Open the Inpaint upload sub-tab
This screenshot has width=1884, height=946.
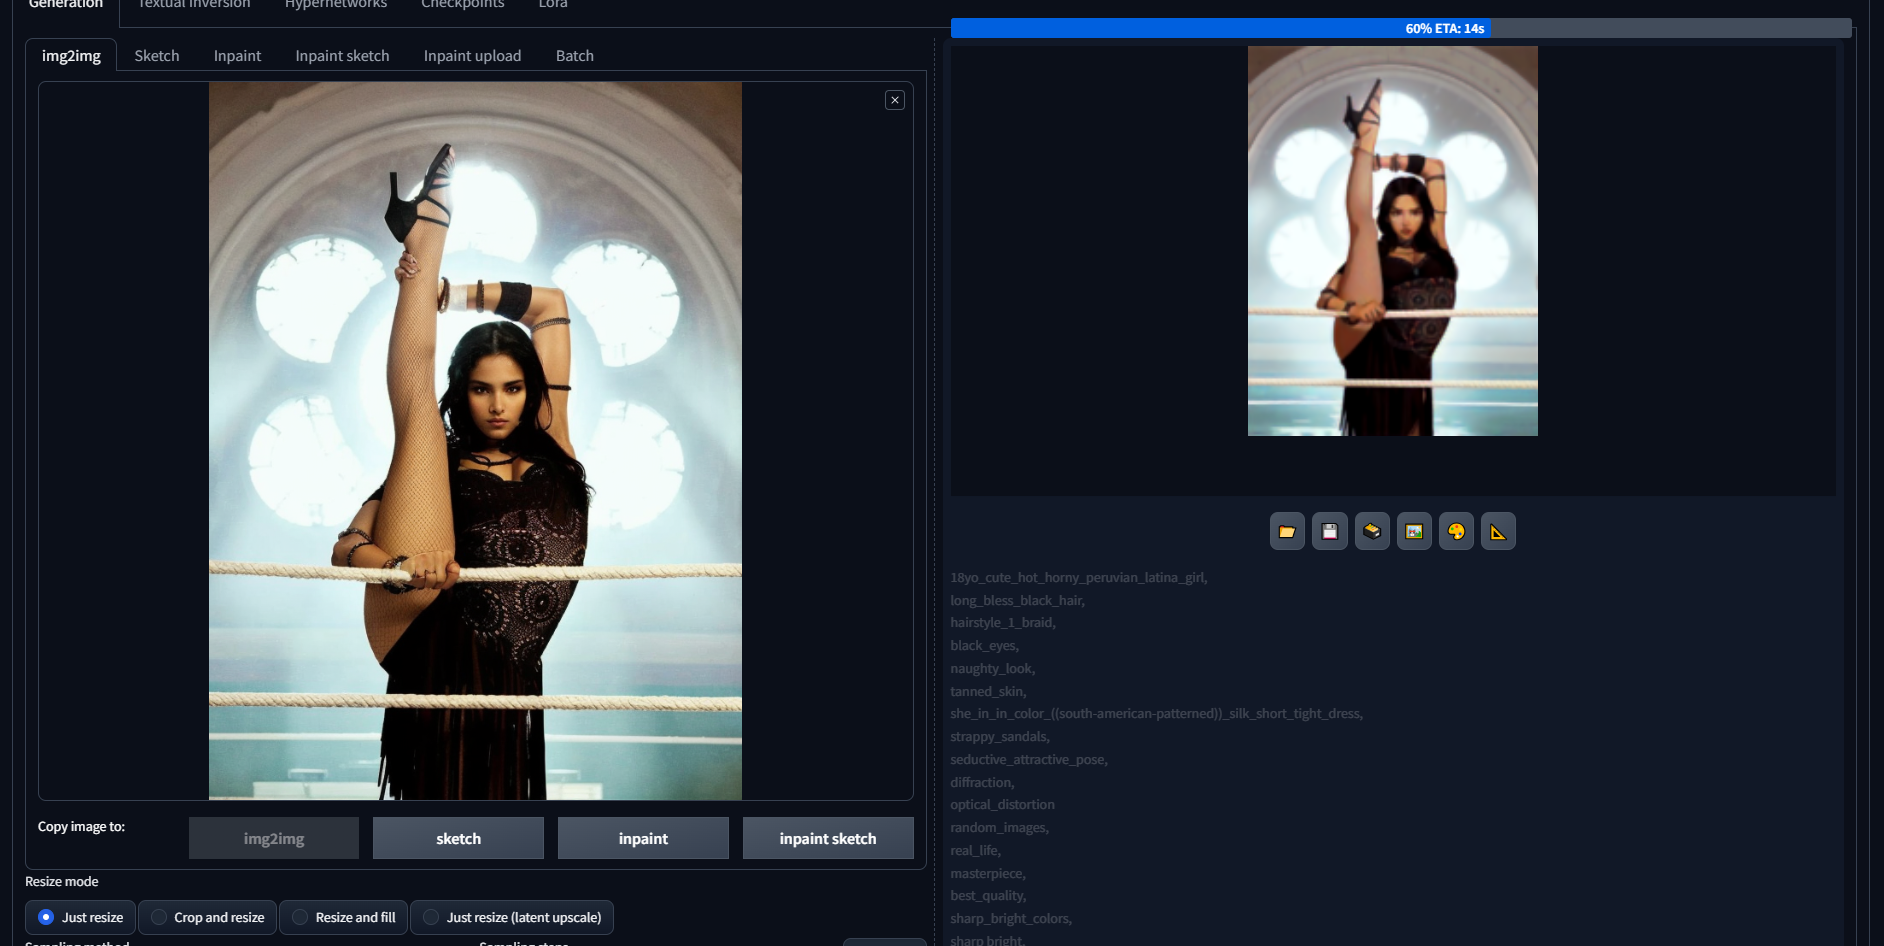[x=472, y=56]
